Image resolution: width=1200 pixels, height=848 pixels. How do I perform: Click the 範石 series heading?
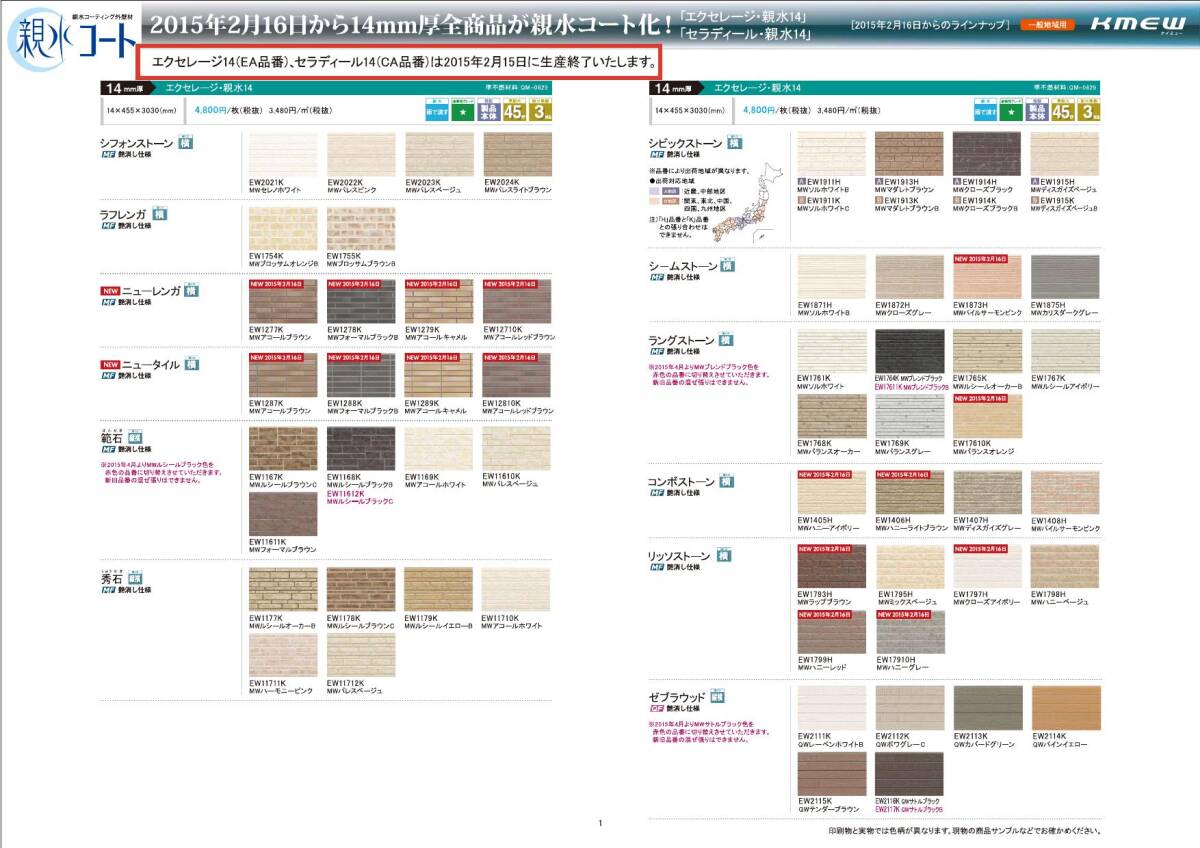pos(112,438)
